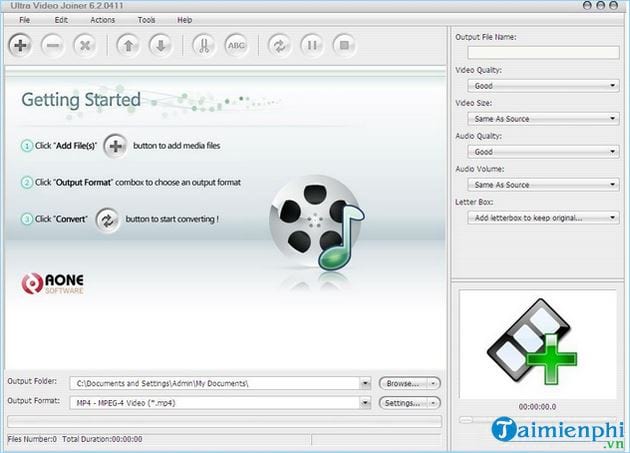630x453 pixels.
Task: Click the 00:00:00.0 preview time display
Action: [x=537, y=407]
